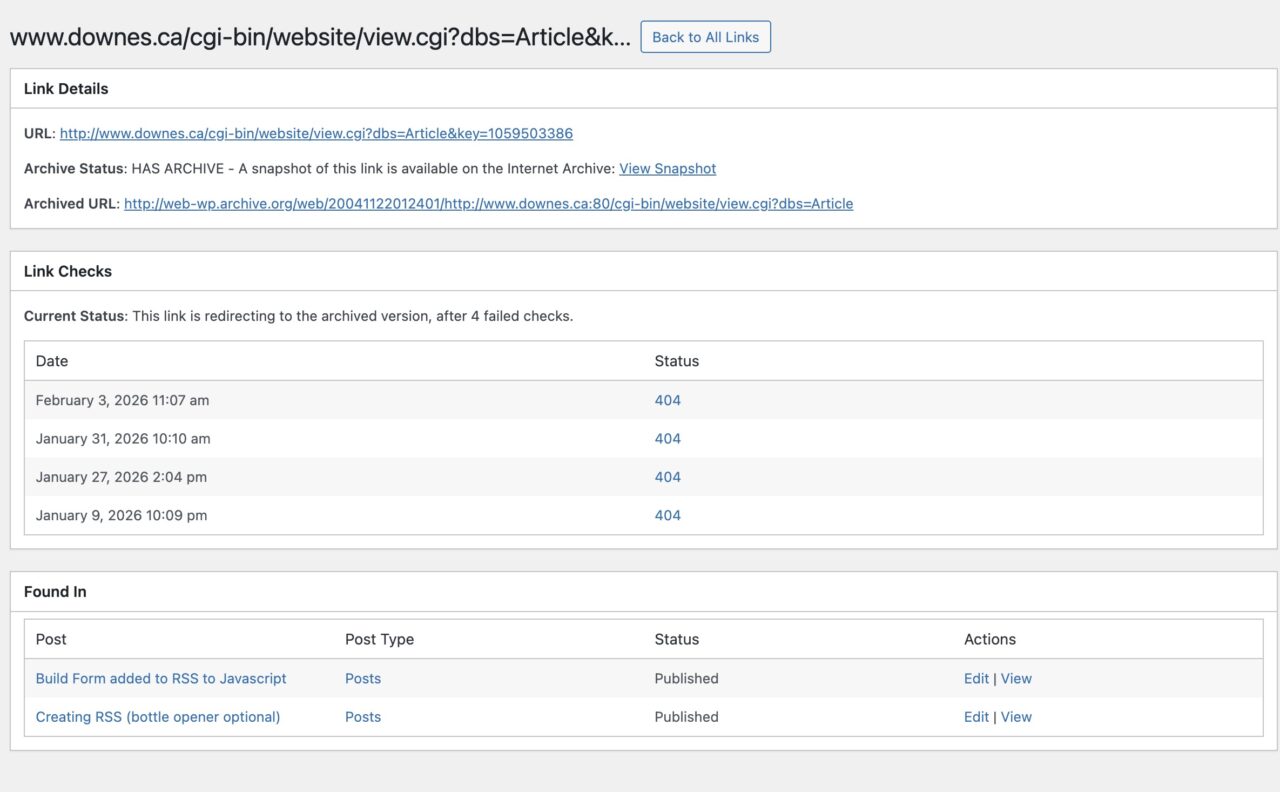Click 404 status for January 27, 2026

click(x=667, y=477)
